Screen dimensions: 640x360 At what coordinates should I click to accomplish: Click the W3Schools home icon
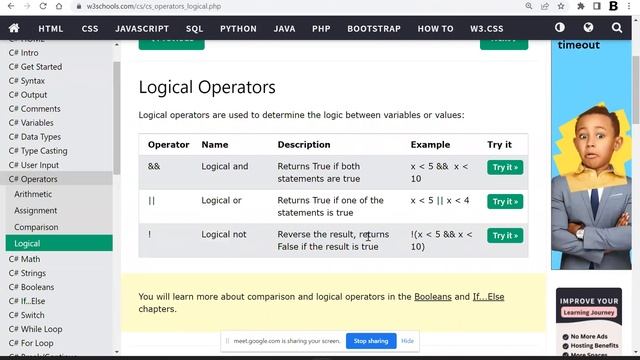(14, 28)
